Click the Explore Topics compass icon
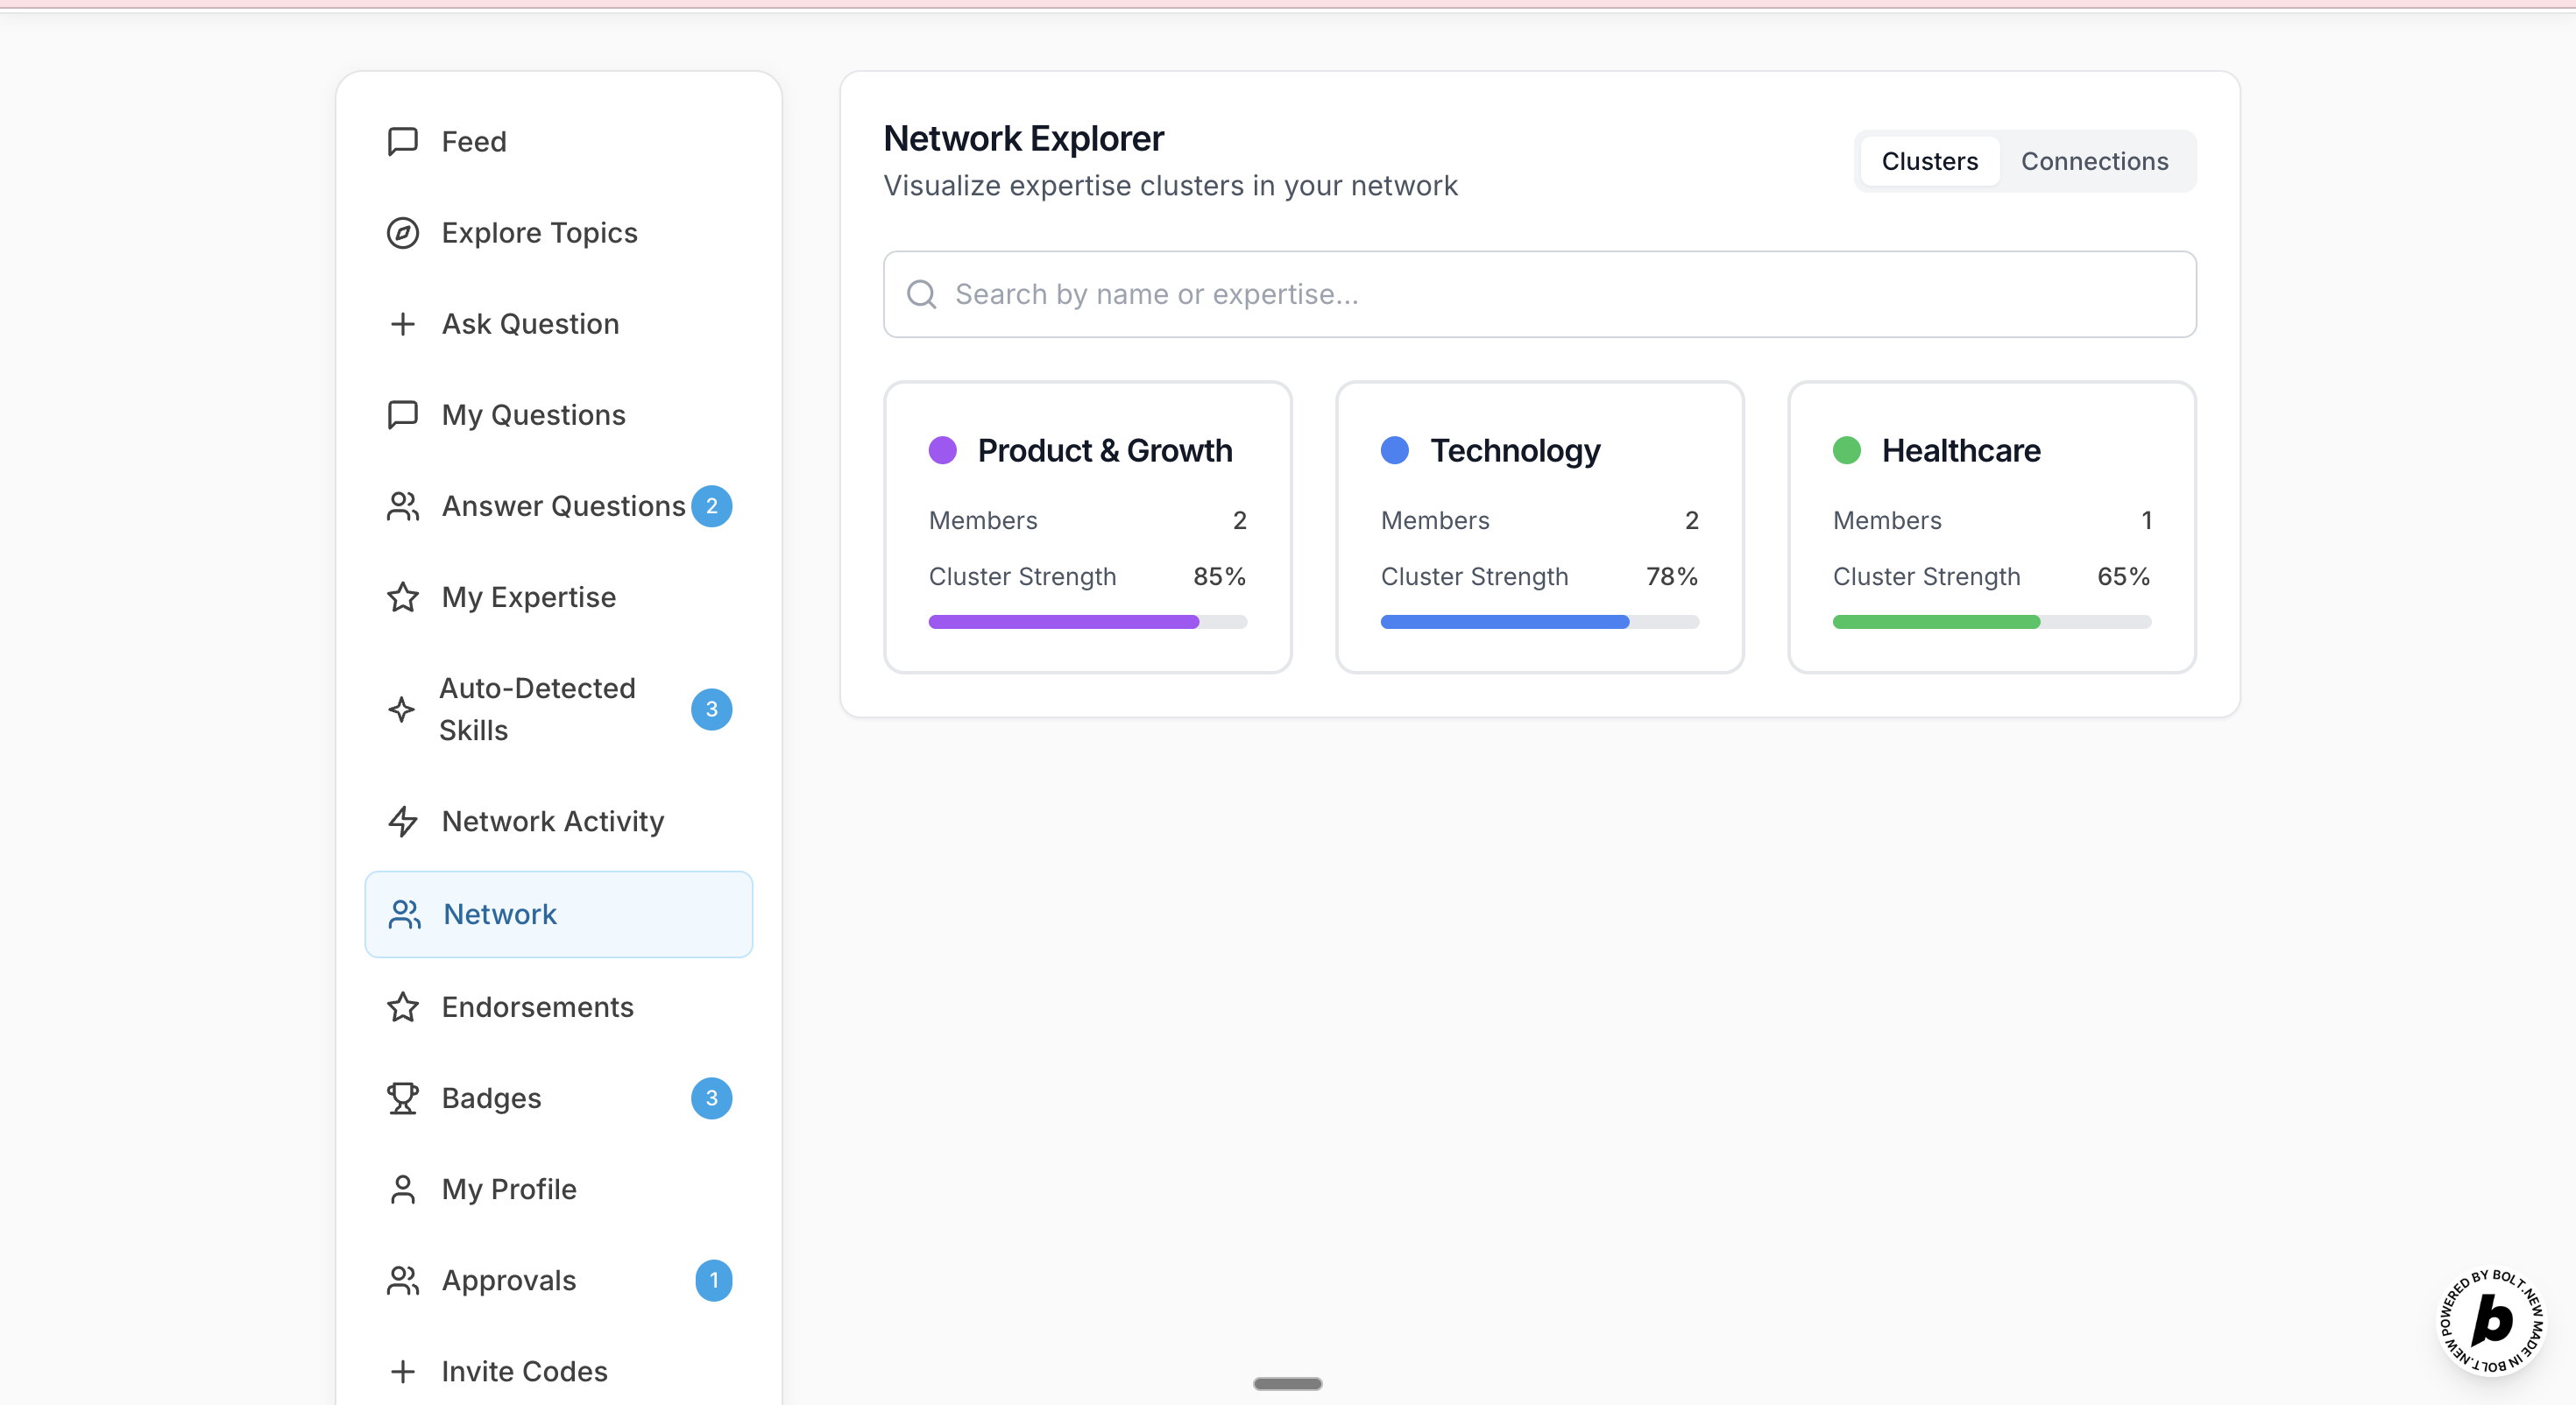 [x=402, y=232]
